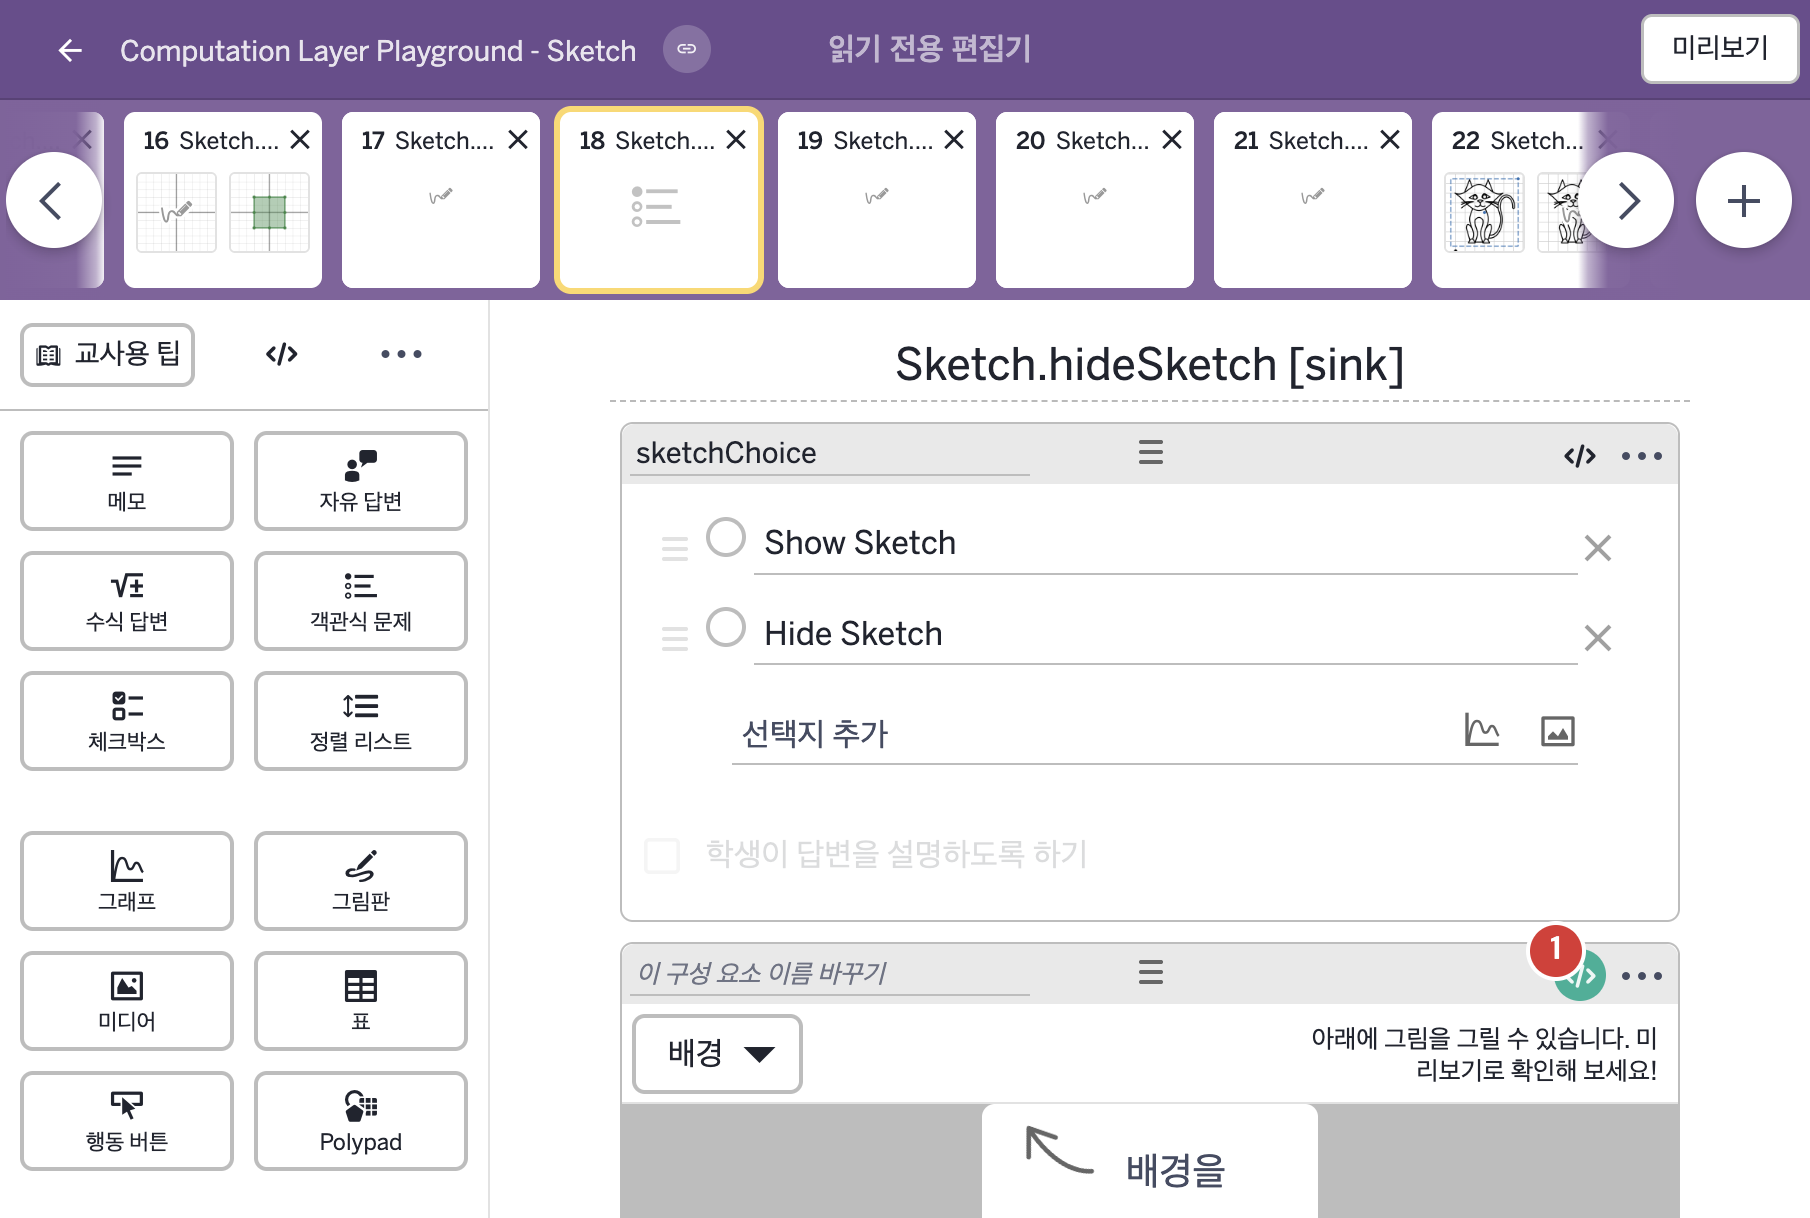1810x1218 pixels.
Task: Edit the sketchChoice component name field
Action: coord(830,454)
